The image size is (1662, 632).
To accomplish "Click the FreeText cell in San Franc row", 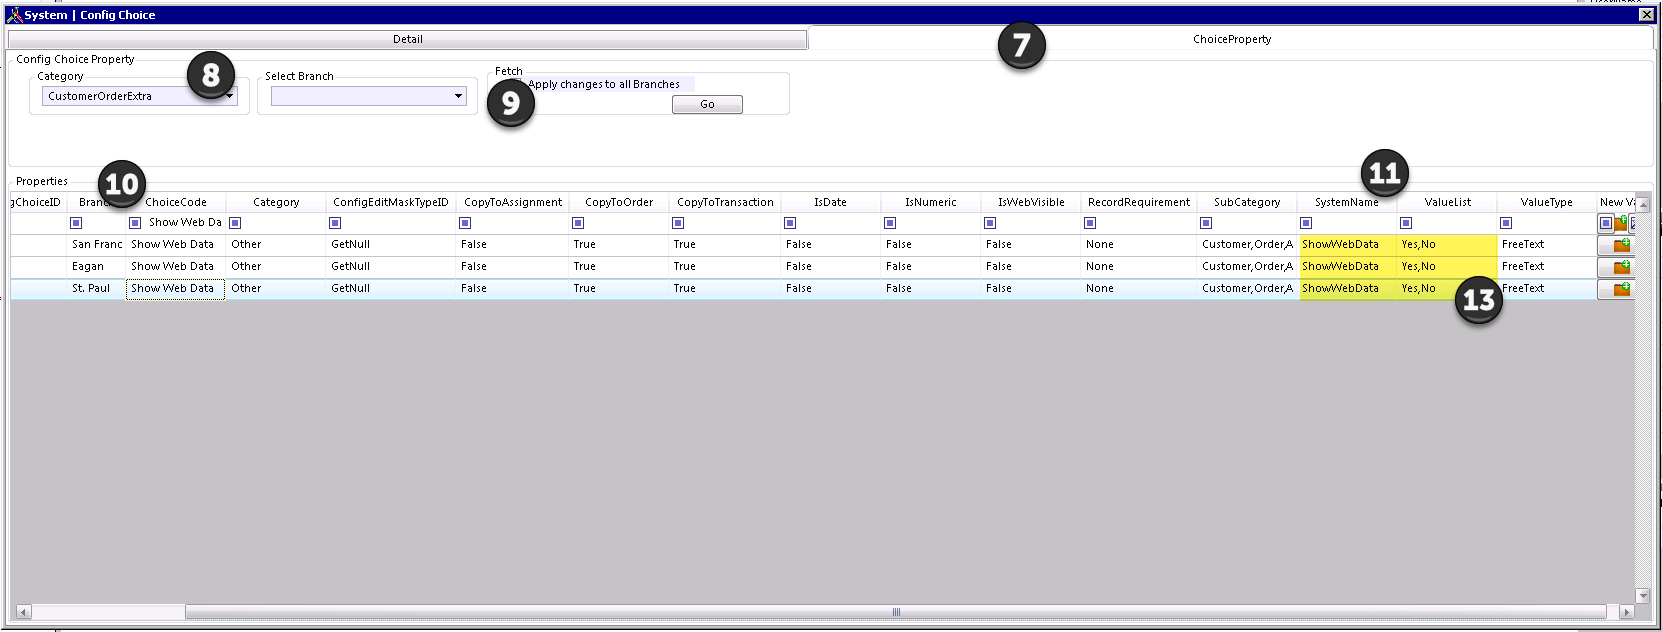I will 1547,245.
